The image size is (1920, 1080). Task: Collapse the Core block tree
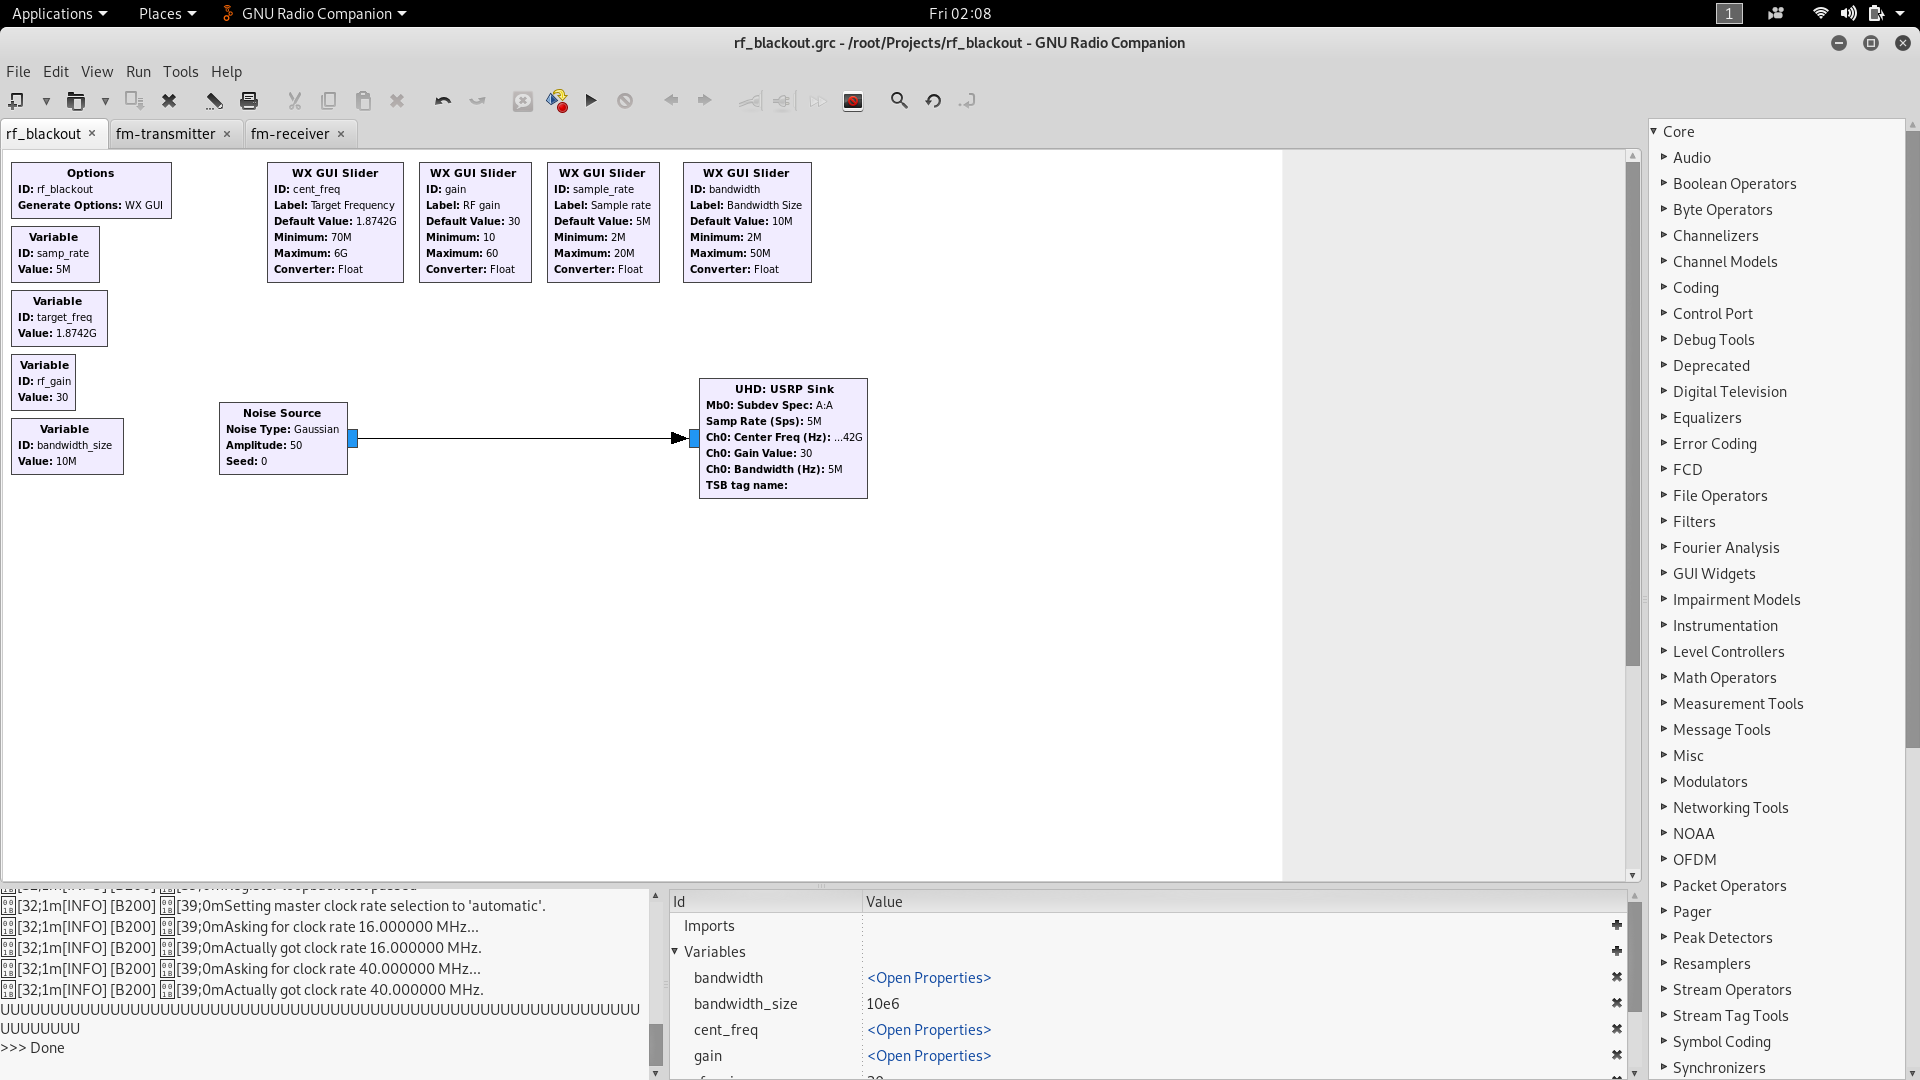pyautogui.click(x=1654, y=131)
